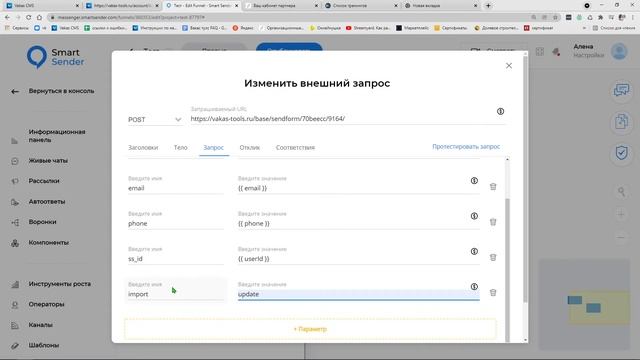Delete the phone parameter row
The image size is (640, 360).
493,222
